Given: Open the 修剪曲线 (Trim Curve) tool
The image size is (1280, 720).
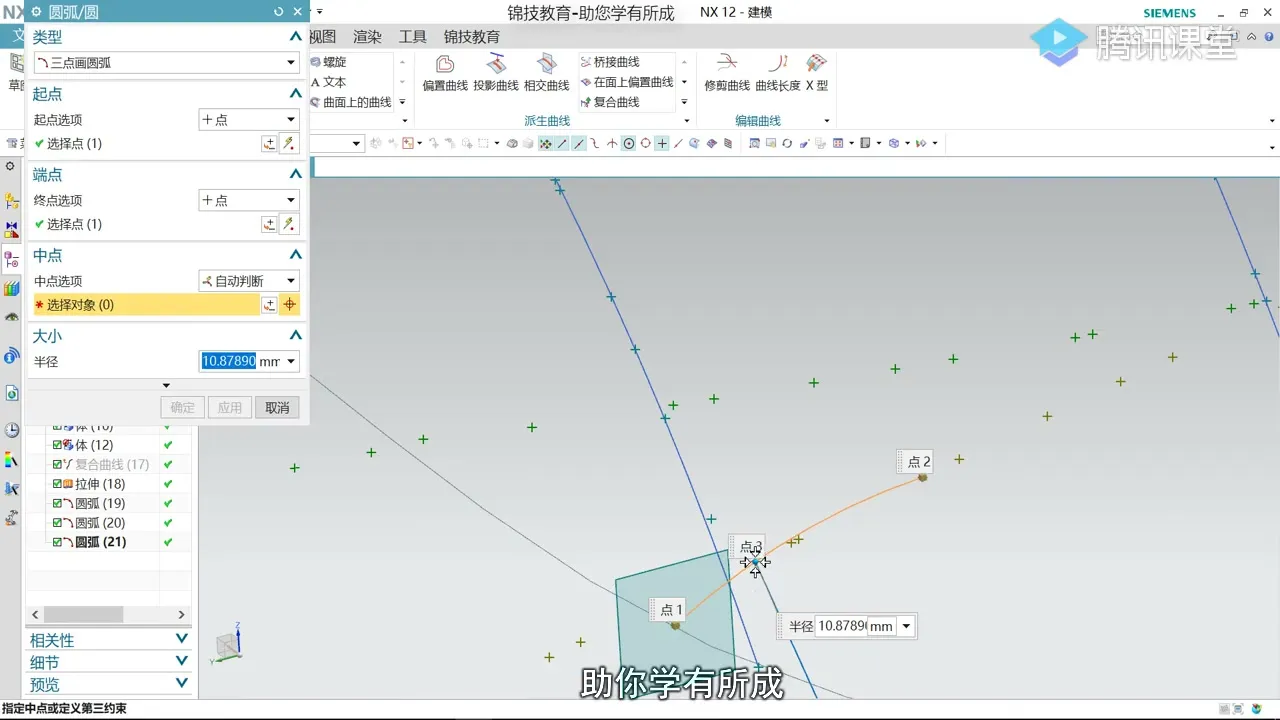Looking at the screenshot, I should [x=726, y=70].
